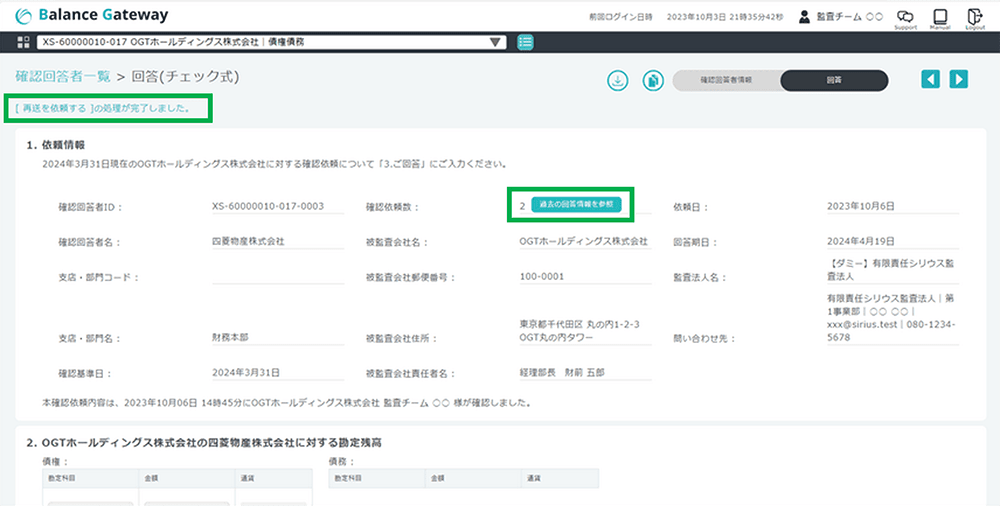Open the Manual icon
Image resolution: width=1000 pixels, height=506 pixels.
coord(939,17)
